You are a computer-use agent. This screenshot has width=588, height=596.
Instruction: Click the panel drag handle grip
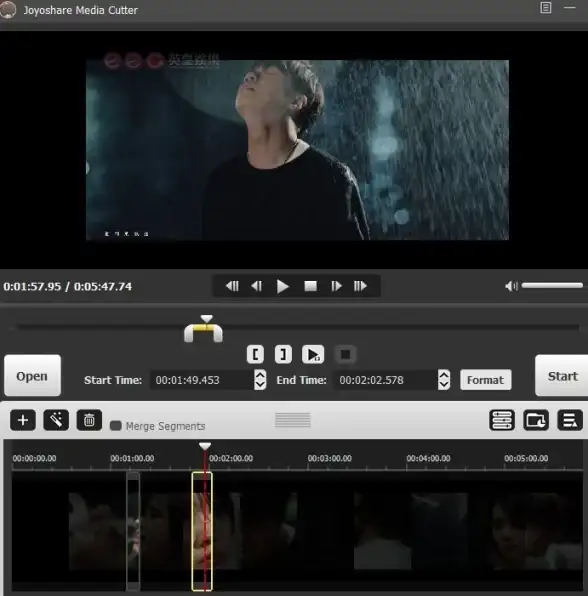point(293,420)
